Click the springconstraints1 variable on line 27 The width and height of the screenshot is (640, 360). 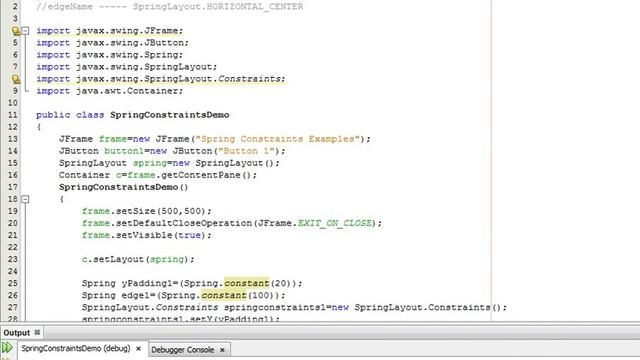pos(275,307)
